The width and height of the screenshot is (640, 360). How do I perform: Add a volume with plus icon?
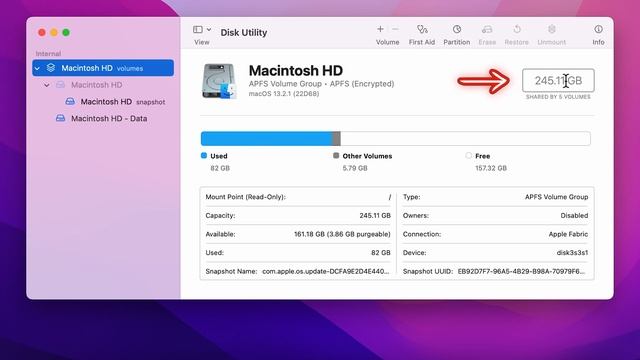point(380,29)
